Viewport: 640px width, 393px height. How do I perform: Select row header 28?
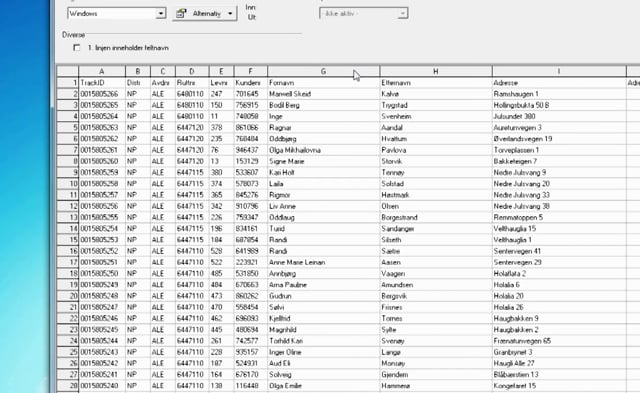(68, 386)
